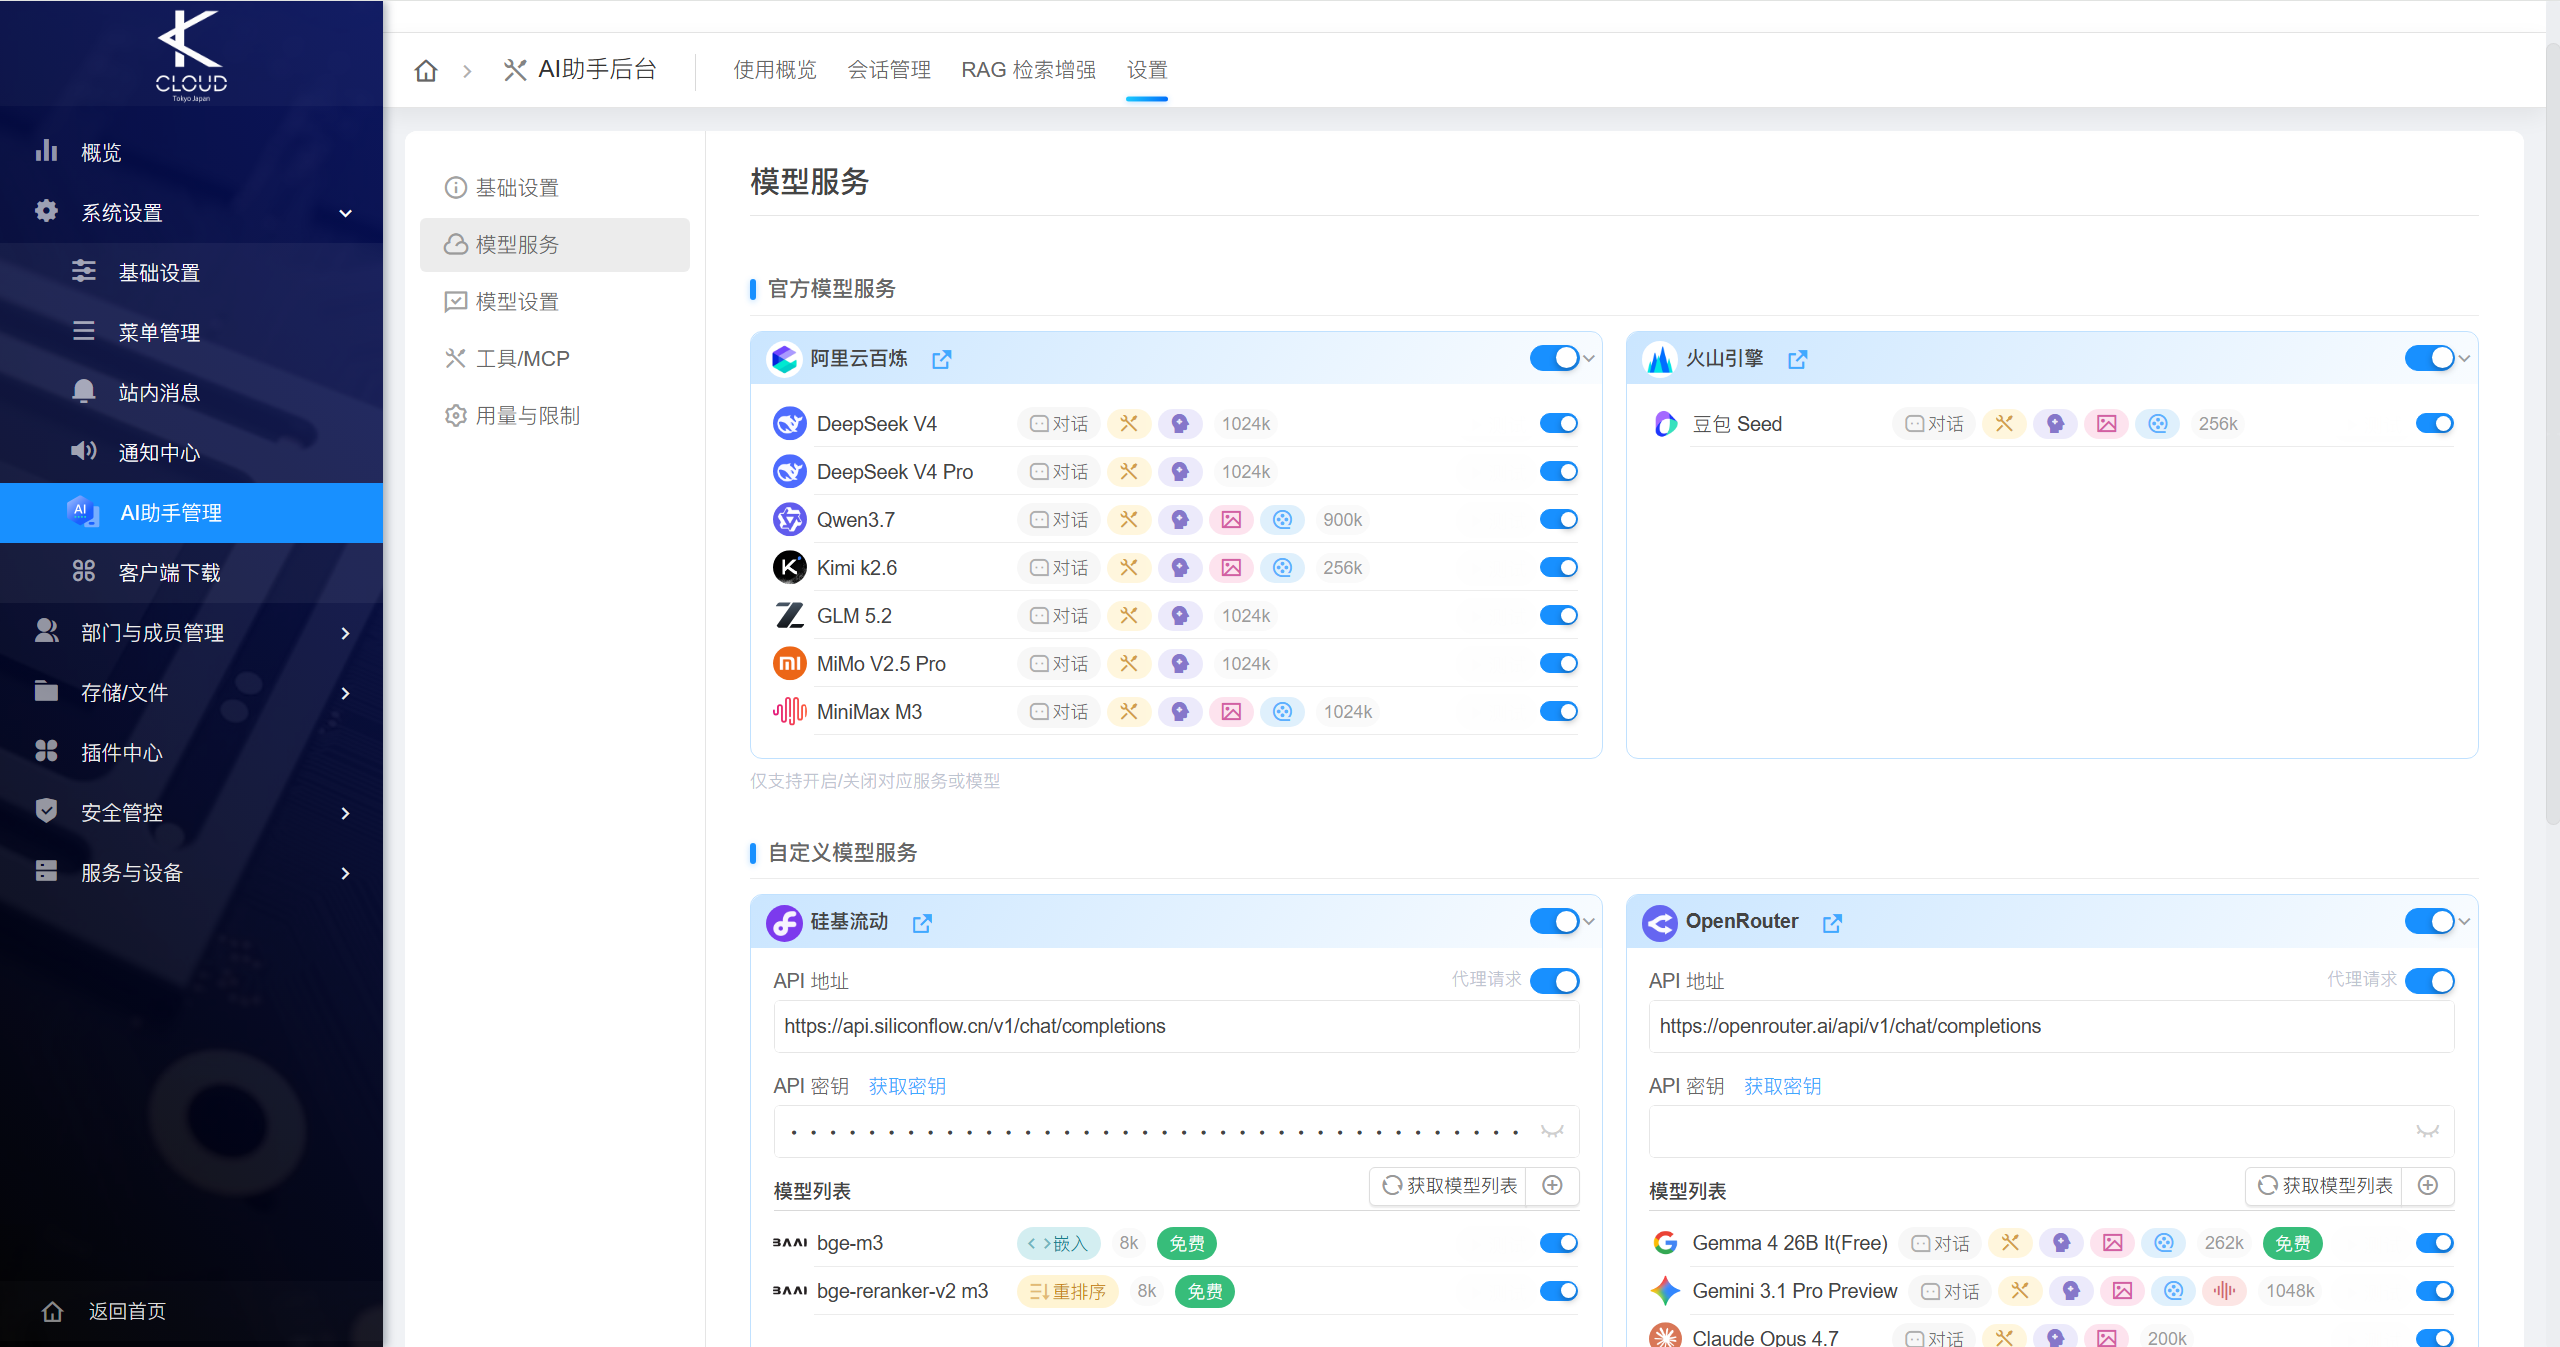2560x1347 pixels.
Task: Click the Kimi k2.6 model logo
Action: tap(790, 568)
